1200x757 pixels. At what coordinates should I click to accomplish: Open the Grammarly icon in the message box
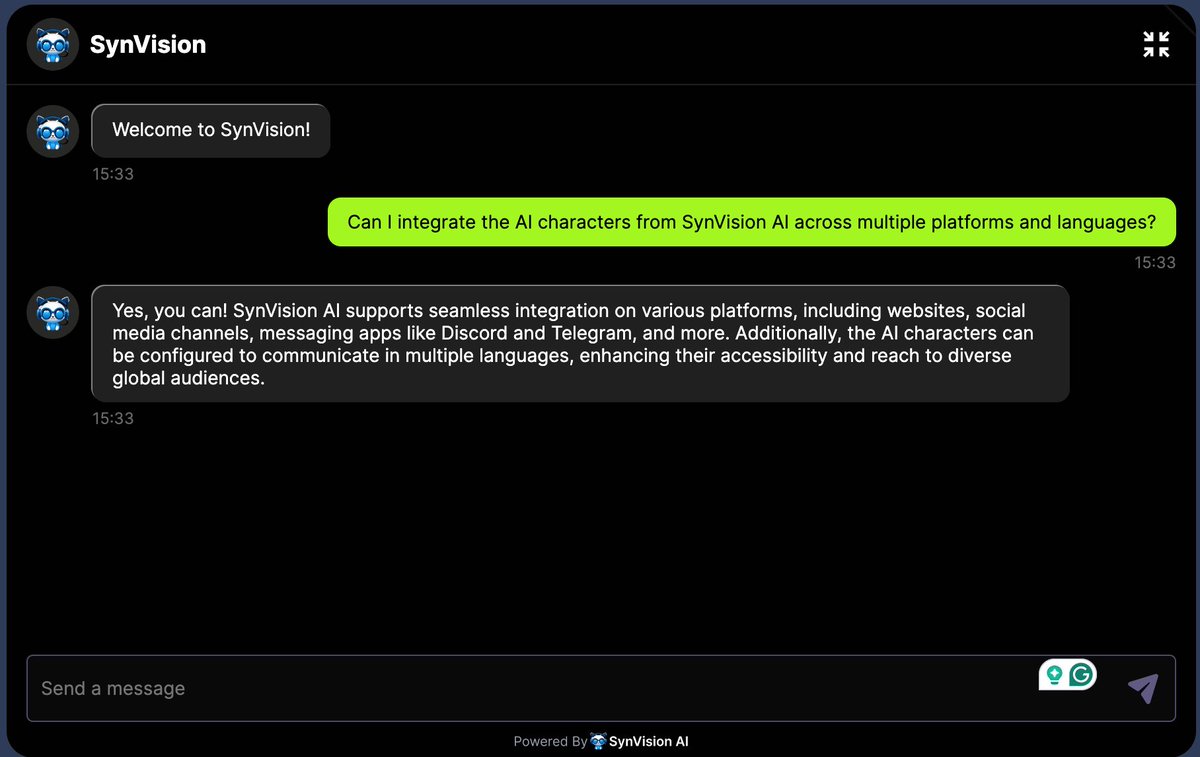point(1081,675)
